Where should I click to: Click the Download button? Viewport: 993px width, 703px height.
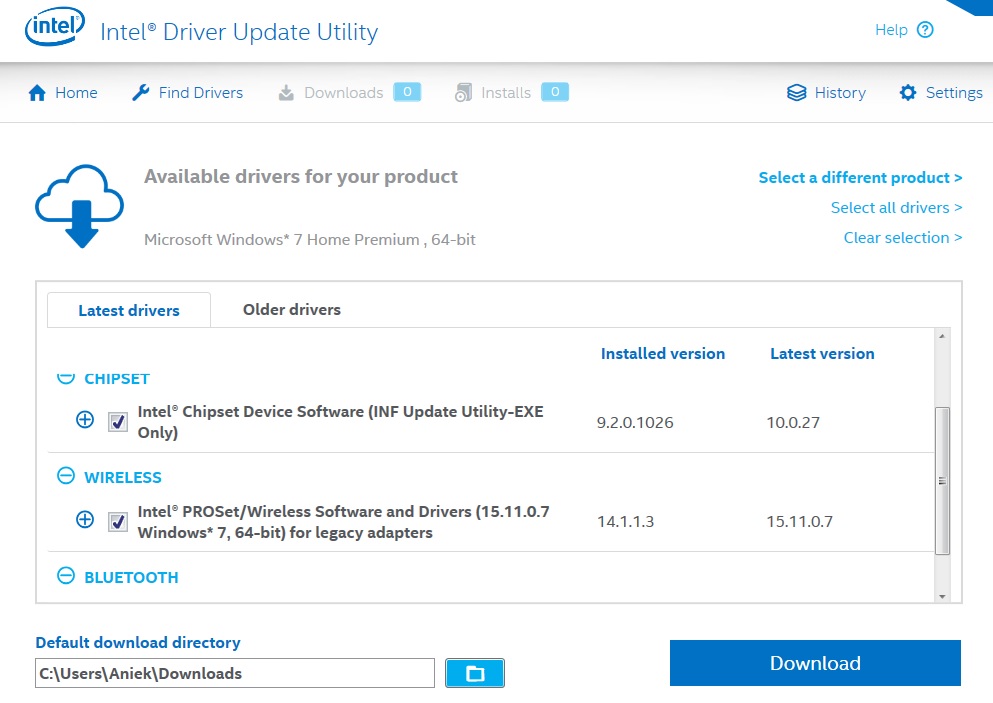815,663
